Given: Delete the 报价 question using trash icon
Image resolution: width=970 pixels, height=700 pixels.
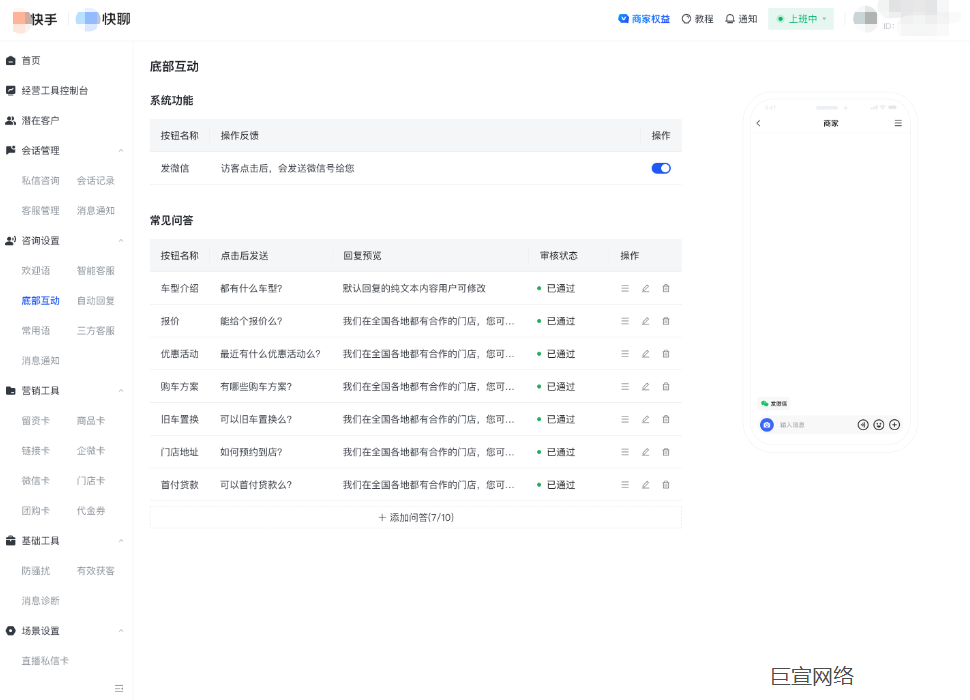Looking at the screenshot, I should pos(665,321).
